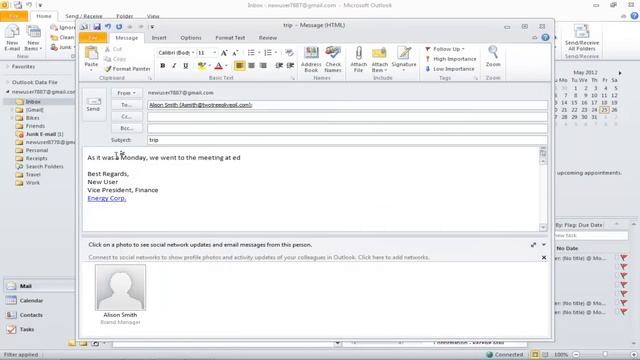Click Send/Receive All Folders
Image resolution: width=640 pixels, height=360 pixels.
582,38
